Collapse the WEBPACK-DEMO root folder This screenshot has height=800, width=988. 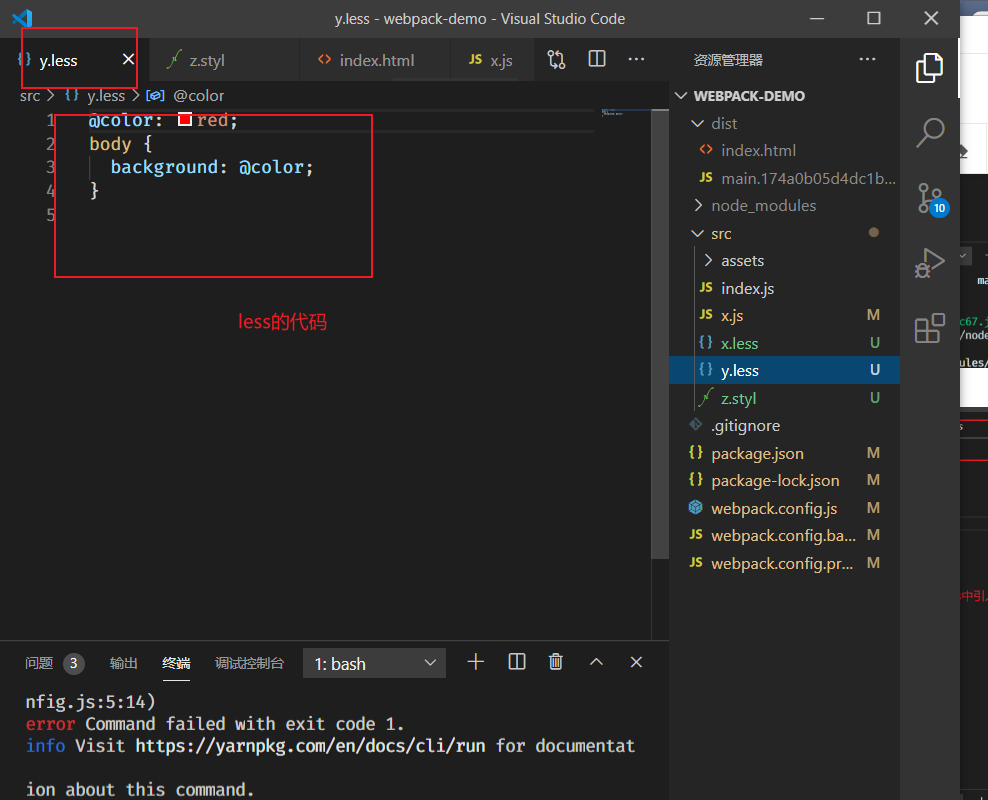(x=681, y=96)
